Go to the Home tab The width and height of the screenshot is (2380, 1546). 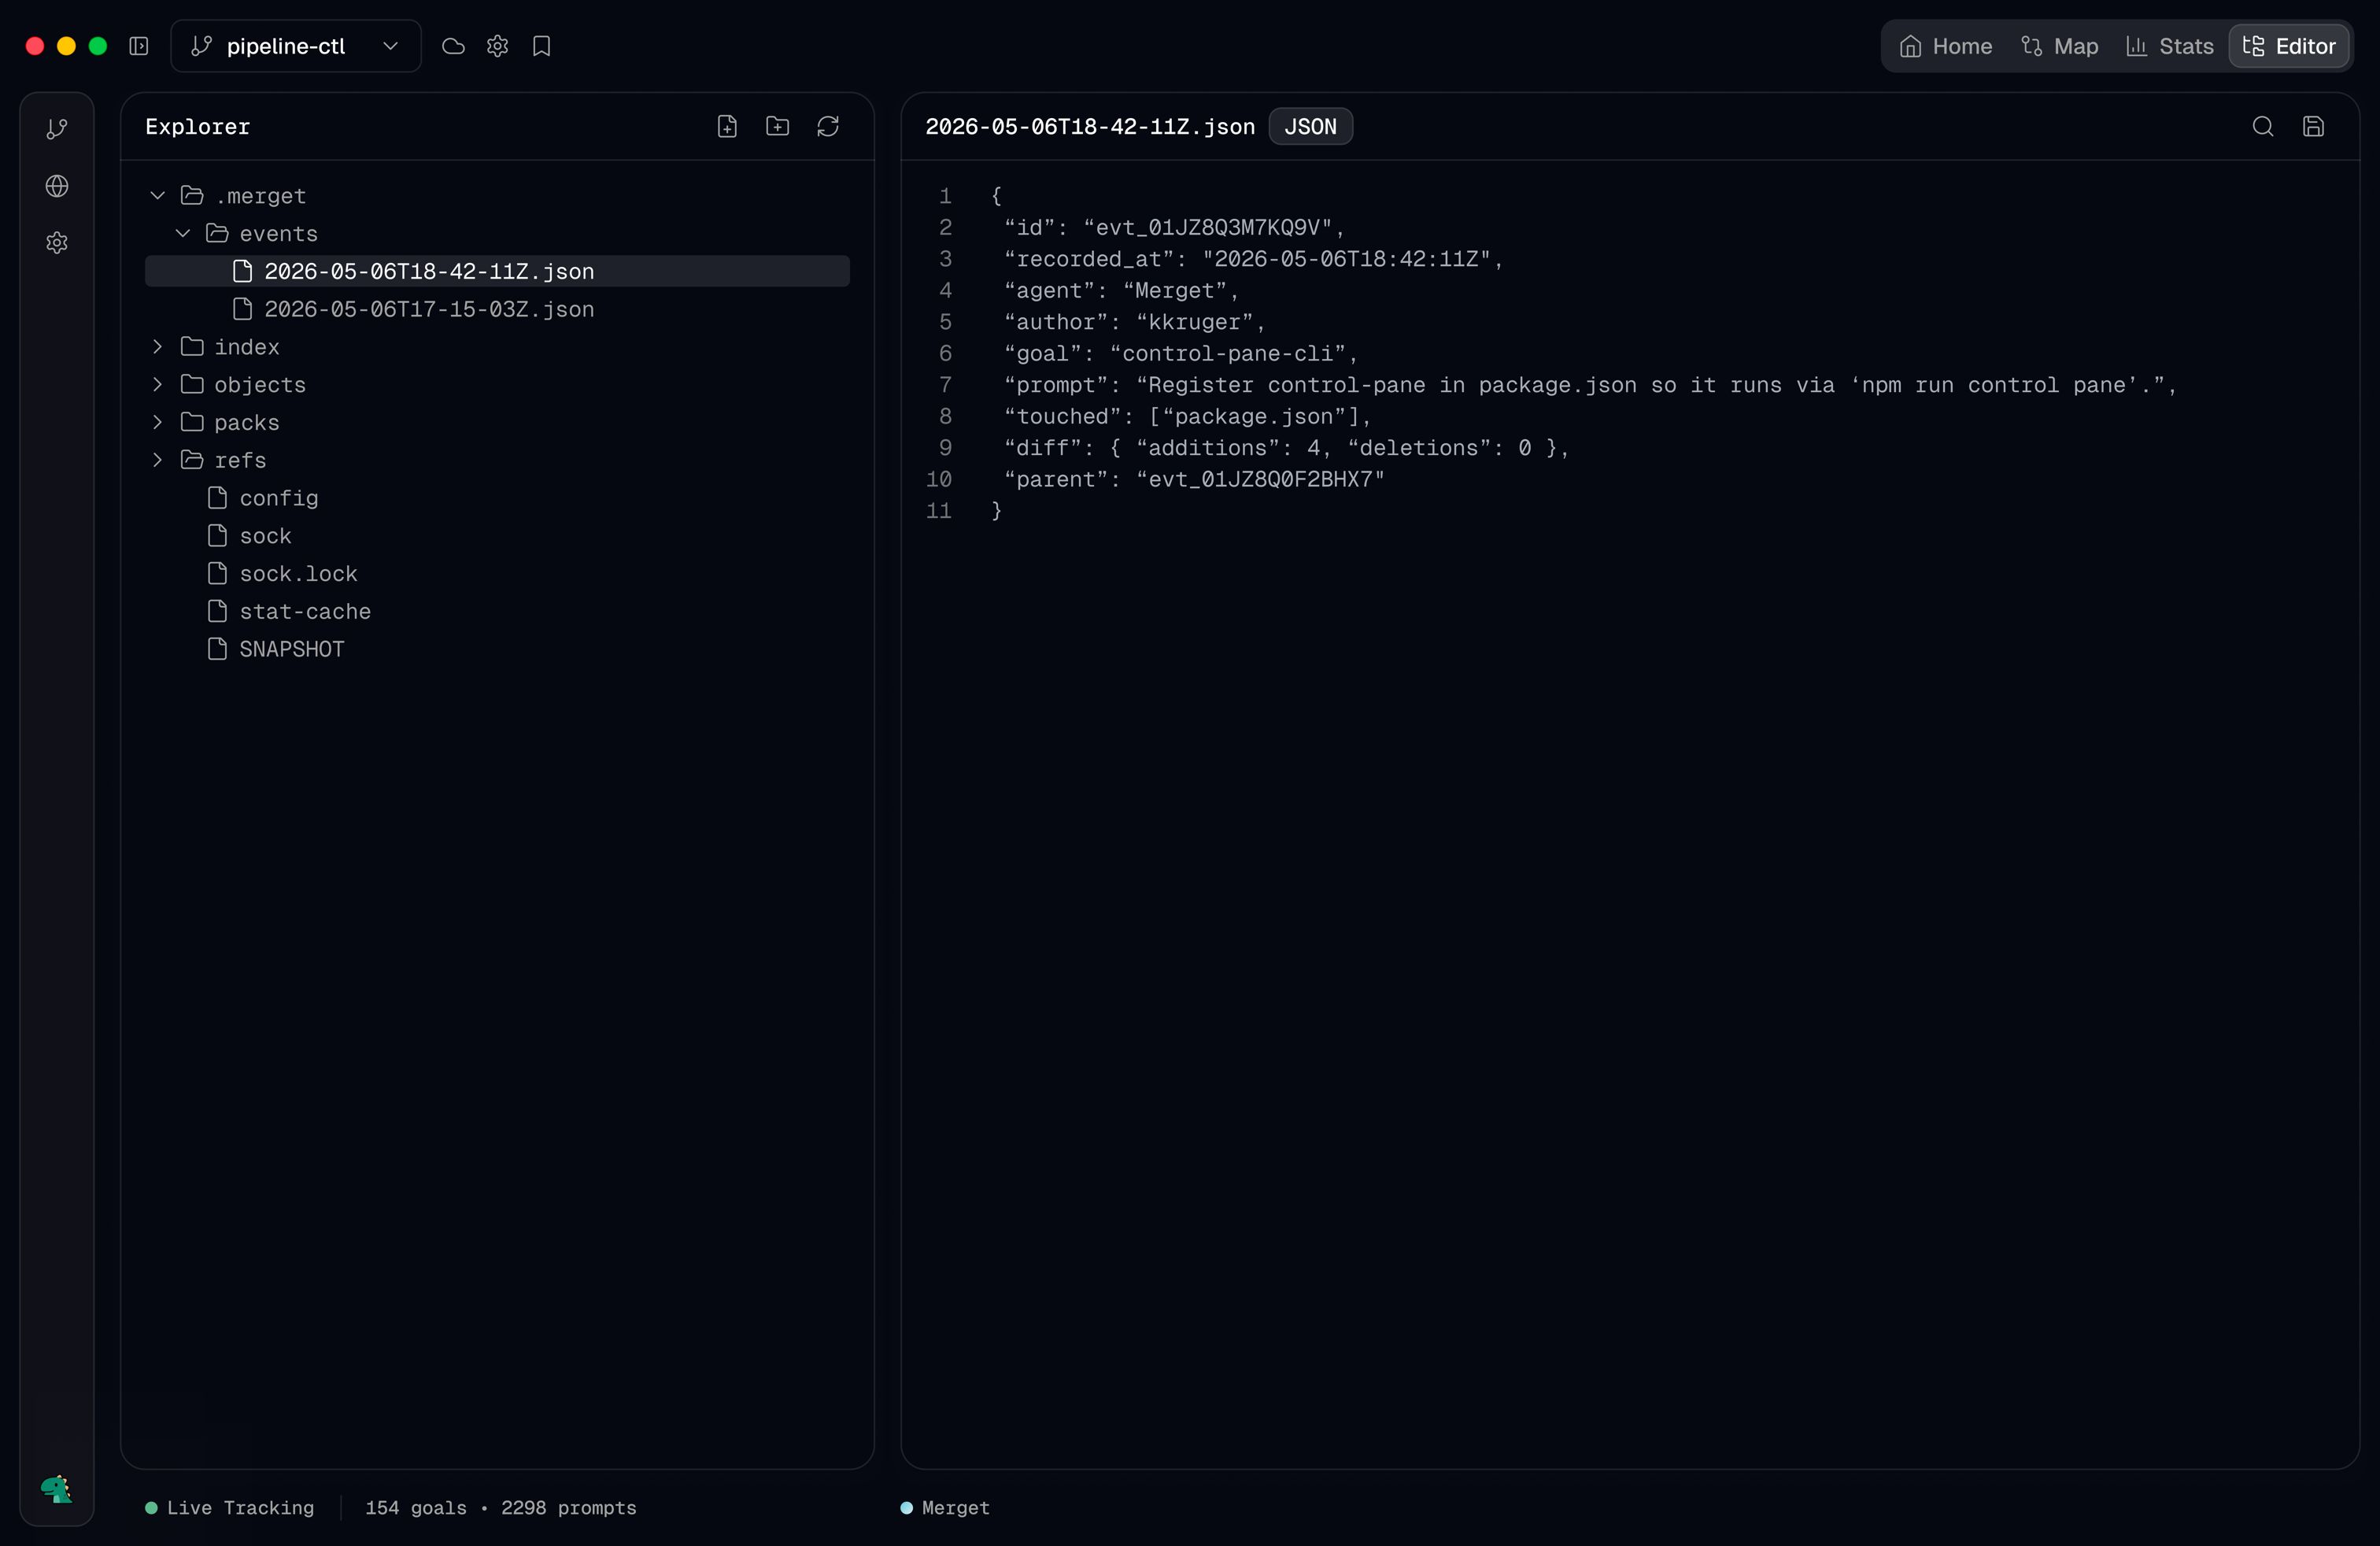coord(1945,46)
